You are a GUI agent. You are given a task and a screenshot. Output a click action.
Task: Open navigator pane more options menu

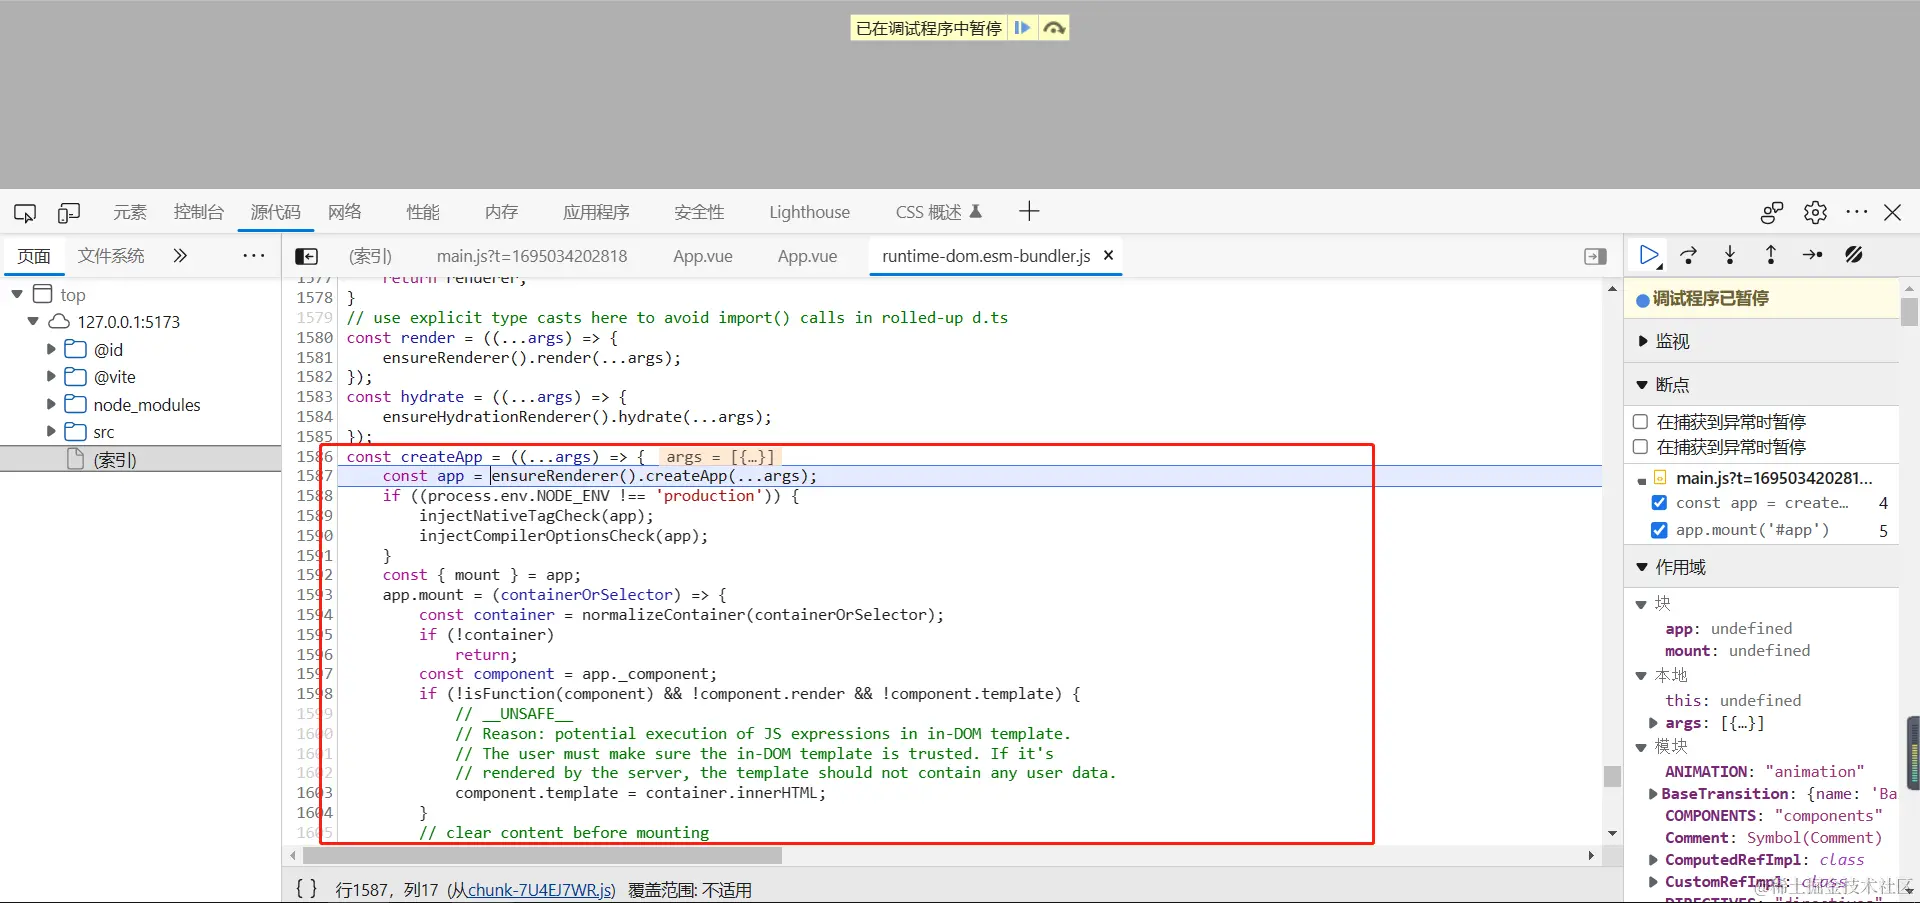click(x=254, y=256)
